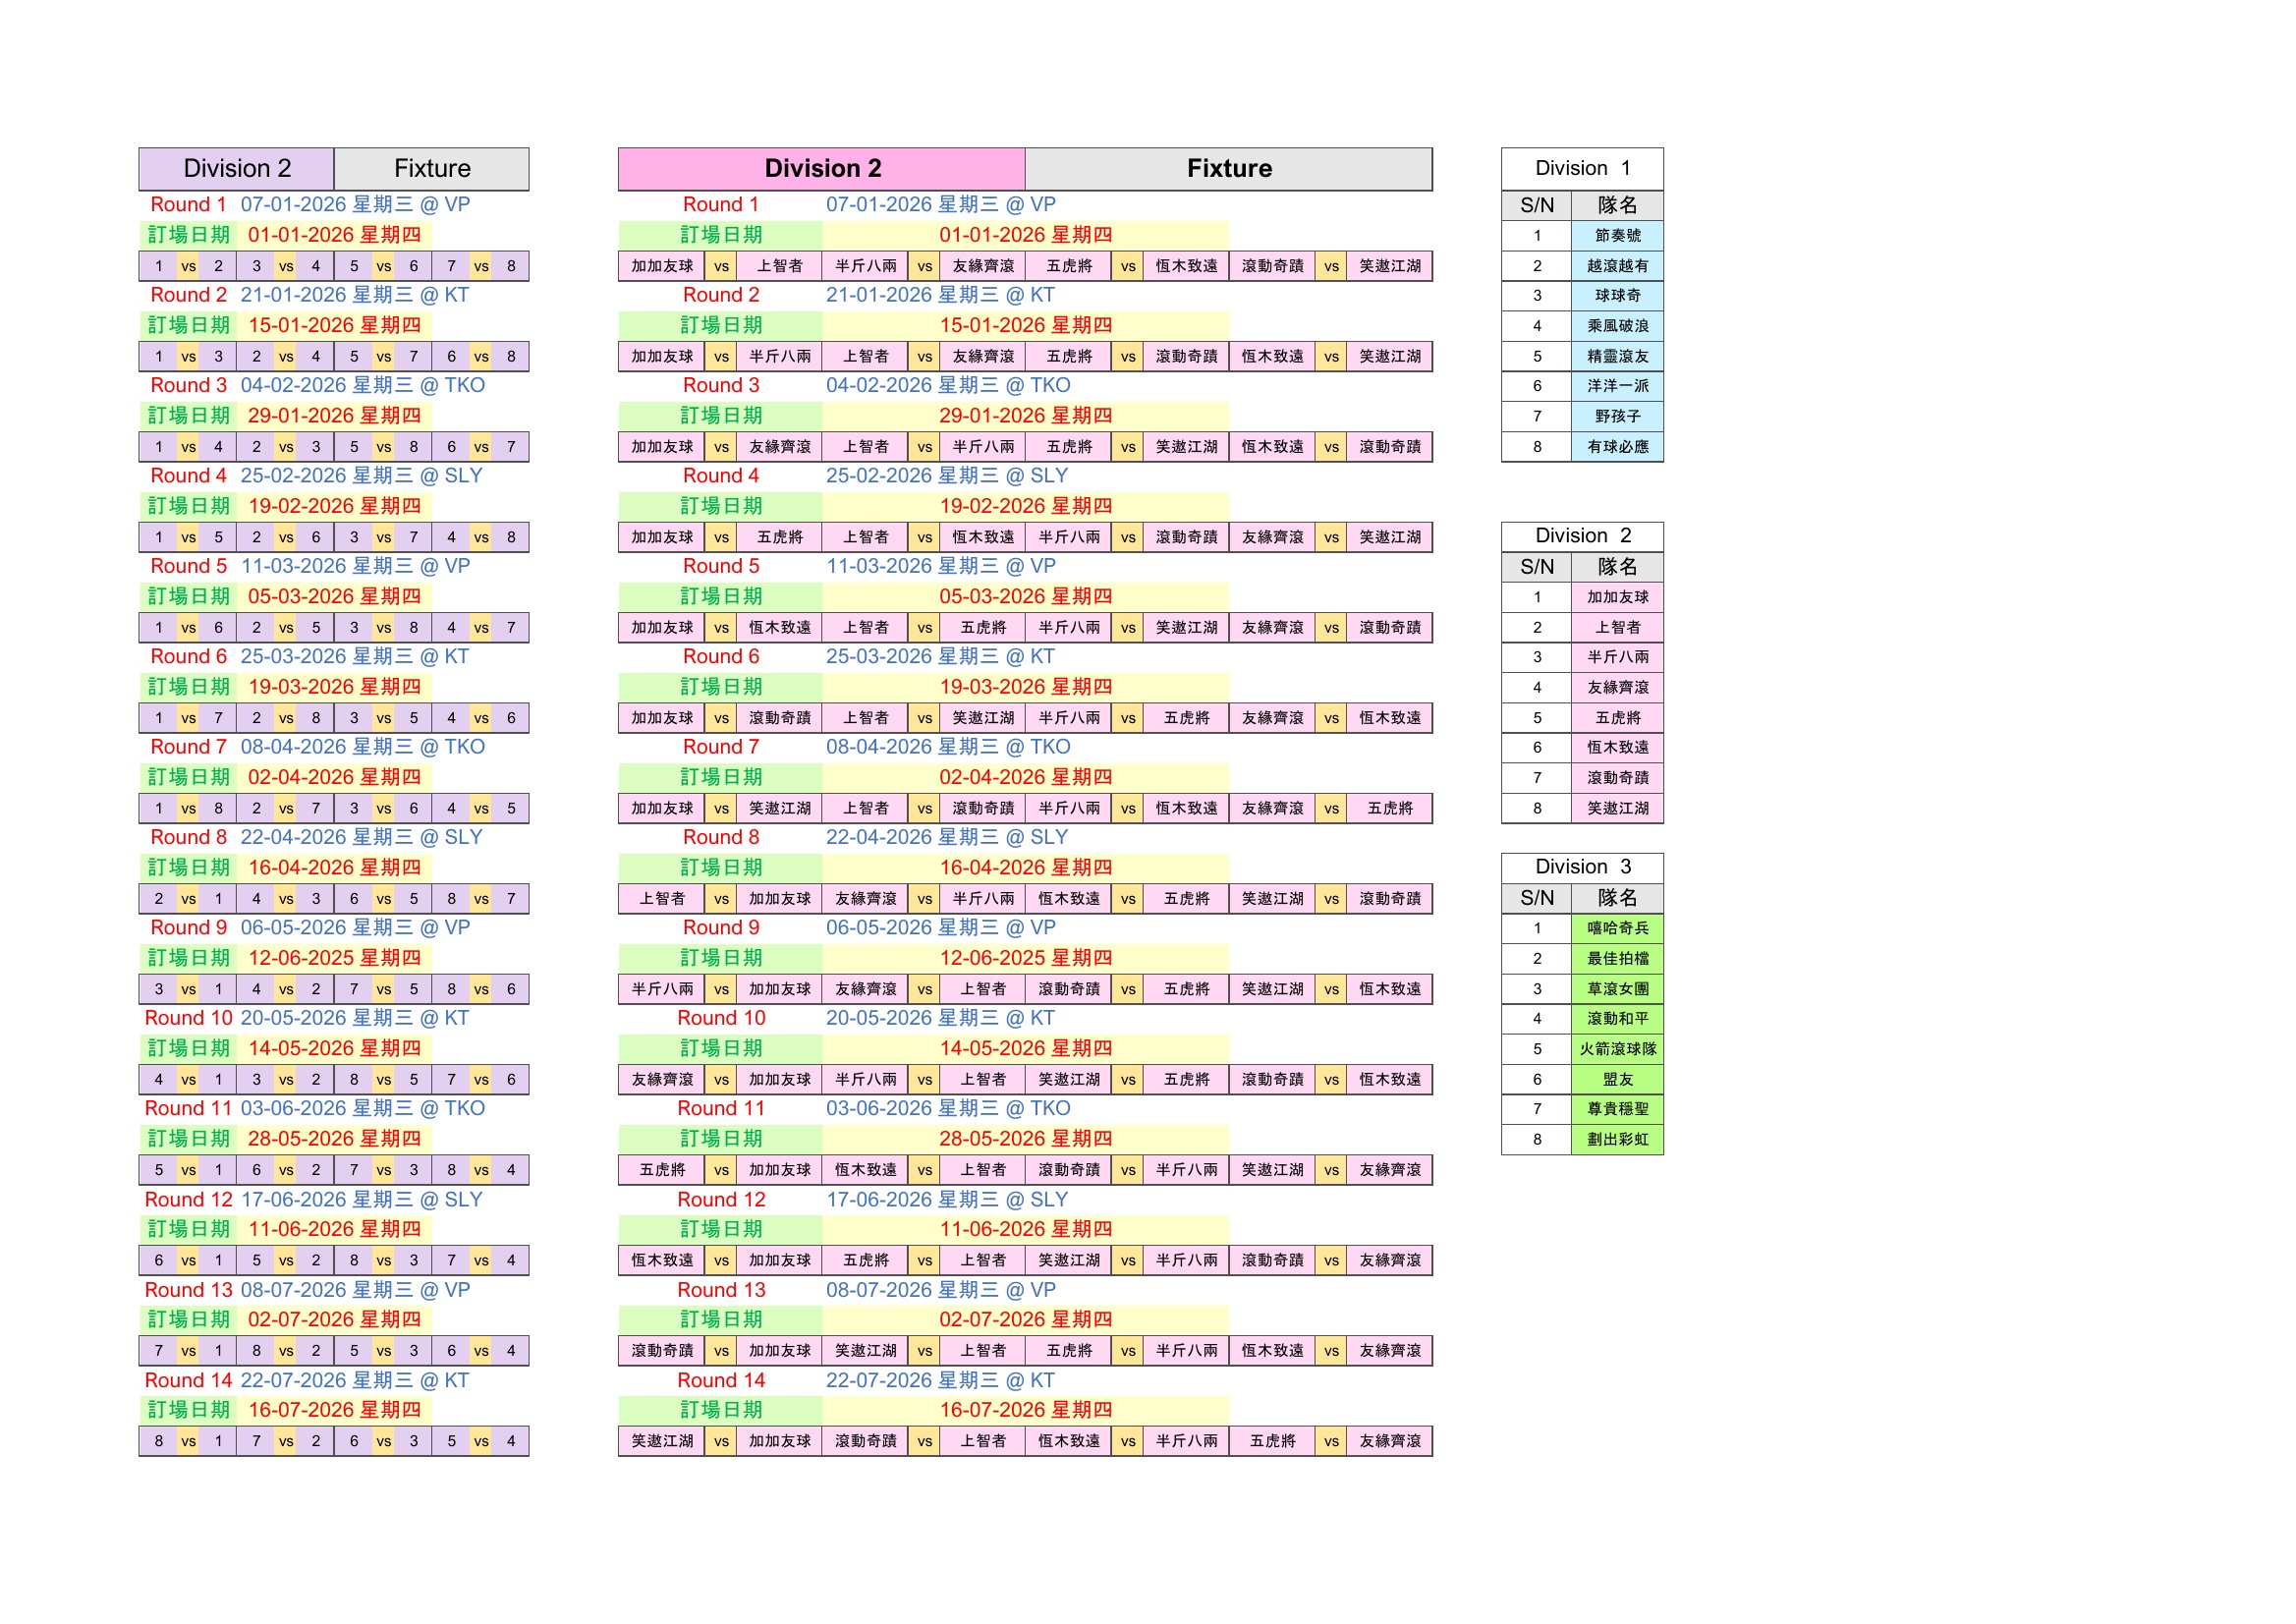Click the S/N header under Division 3
Image resolution: width=2296 pixels, height=1624 pixels.
pyautogui.click(x=1537, y=898)
